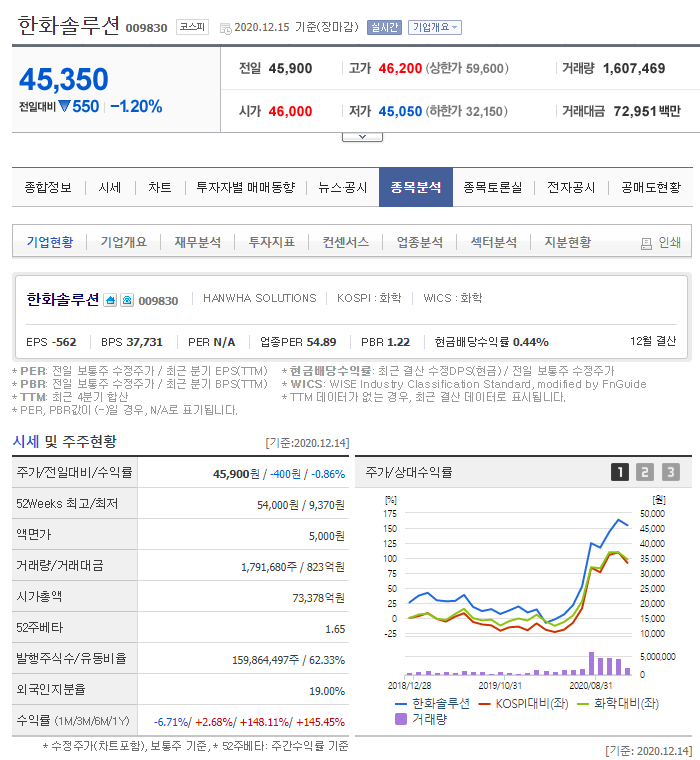Click the current price 45,350
The image size is (700, 760).
[x=64, y=79]
